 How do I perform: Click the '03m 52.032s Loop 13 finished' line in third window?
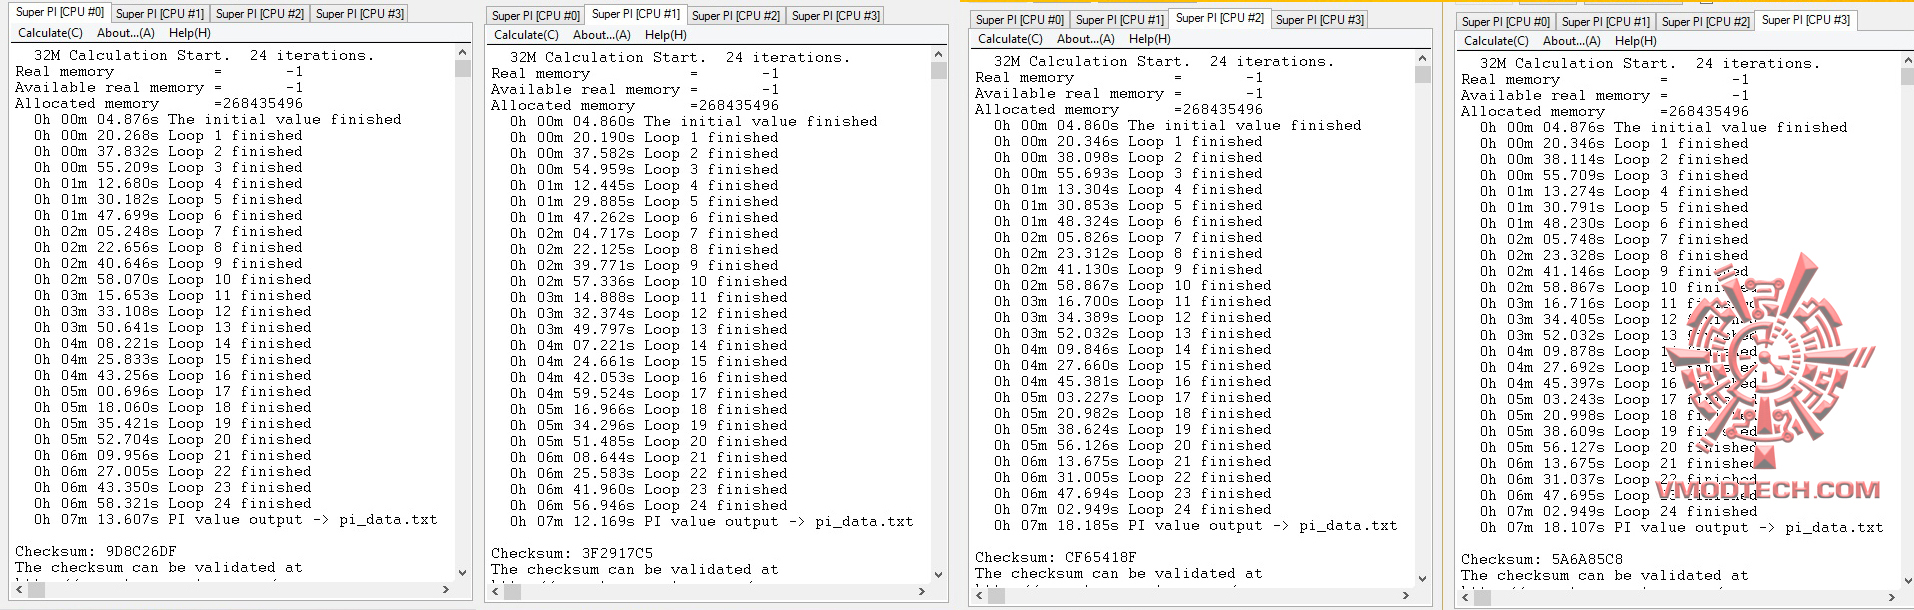[1132, 333]
